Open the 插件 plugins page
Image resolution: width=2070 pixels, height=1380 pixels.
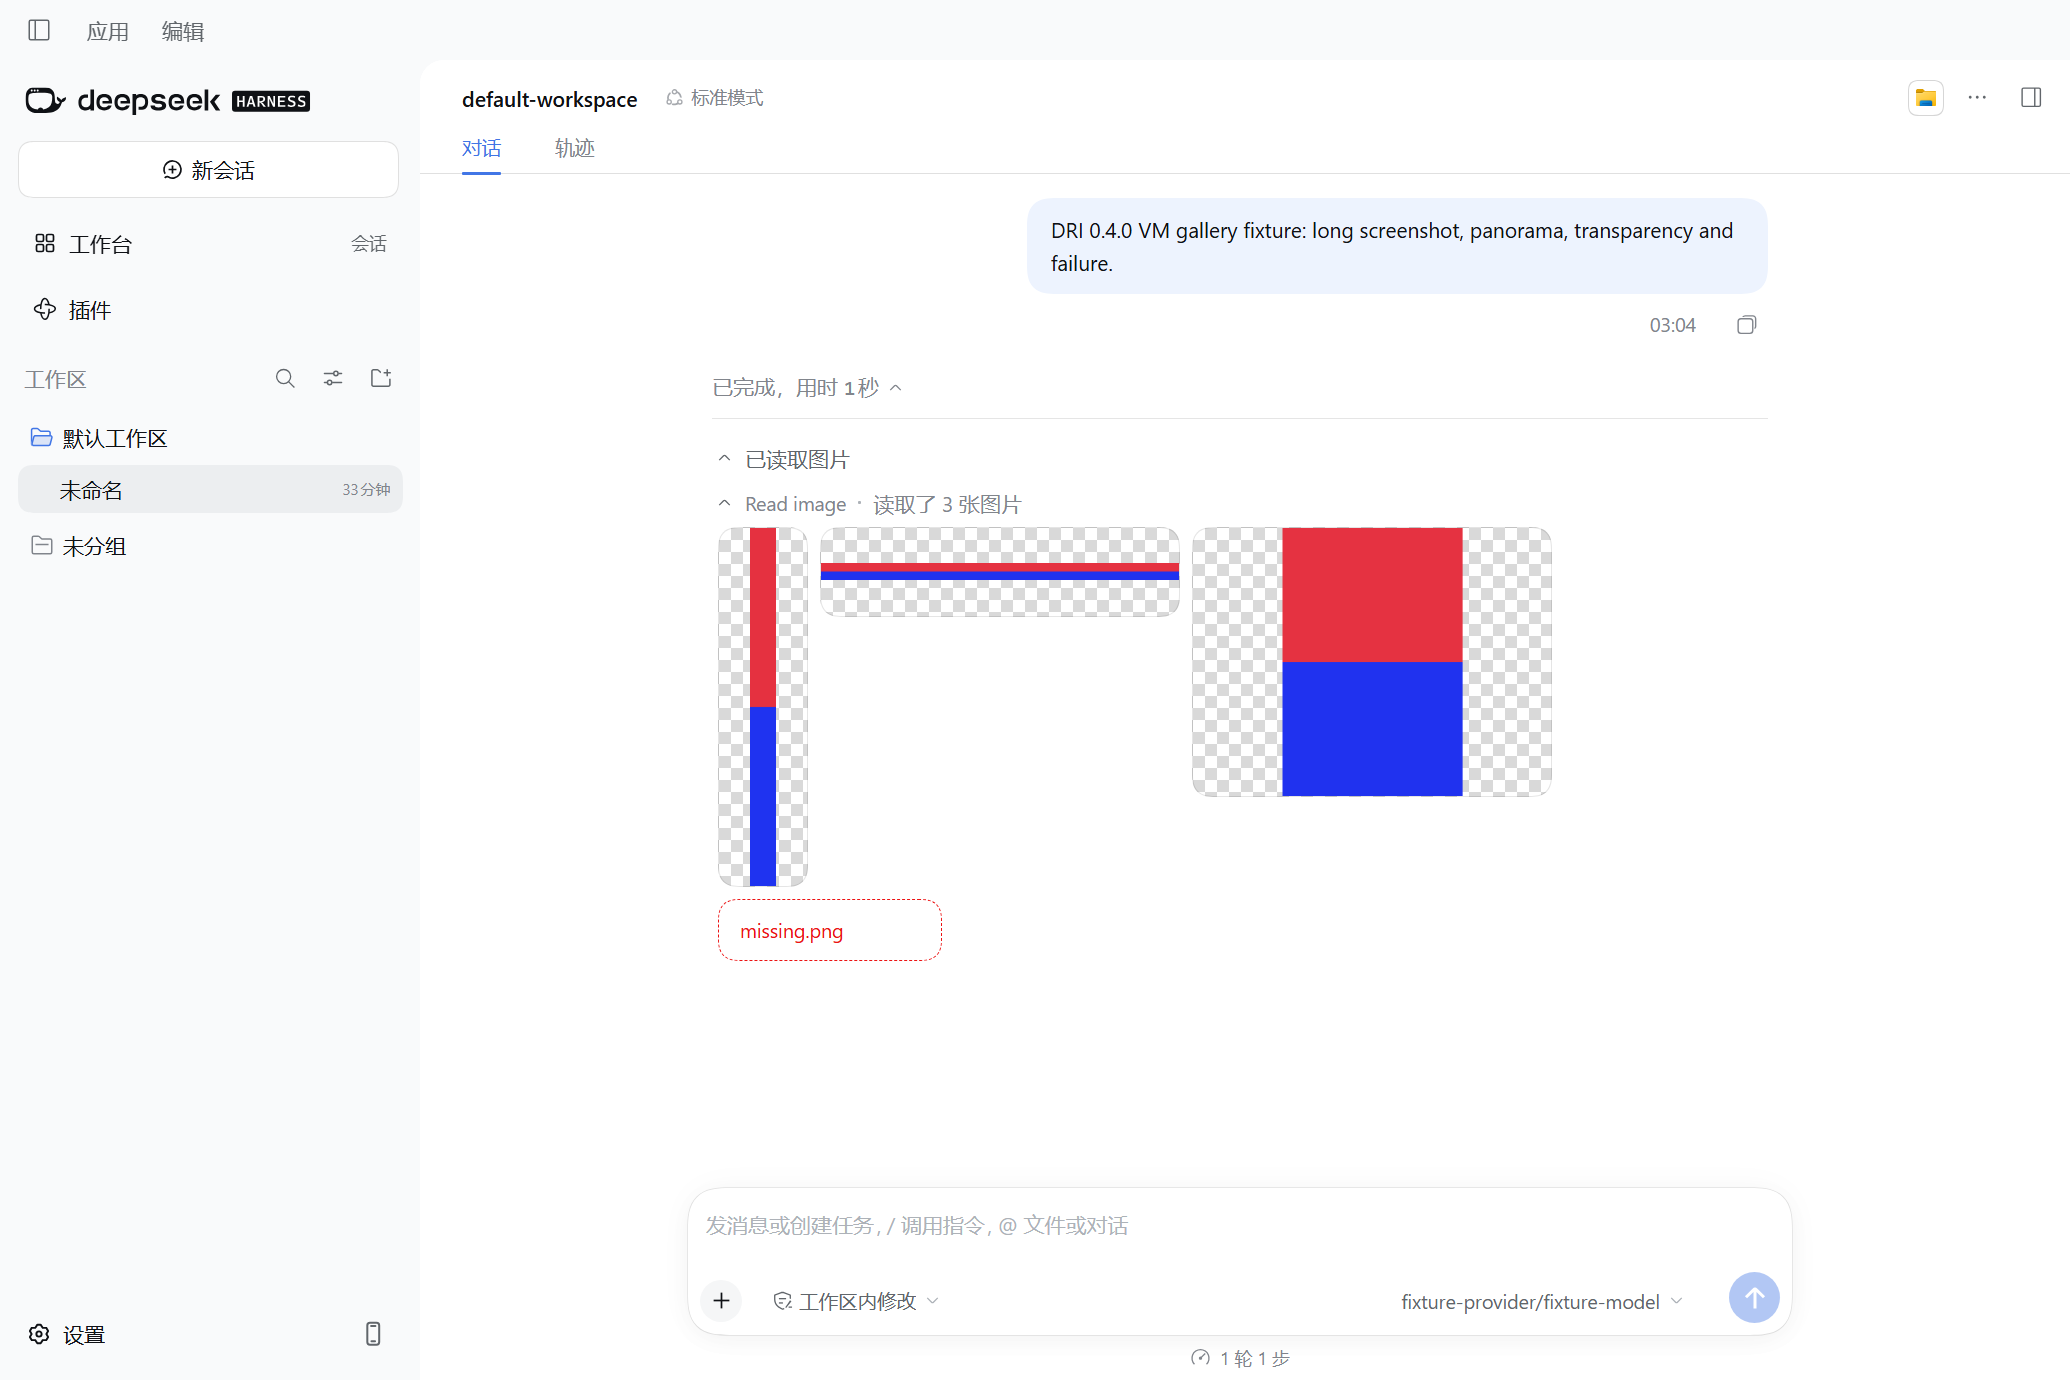(90, 310)
